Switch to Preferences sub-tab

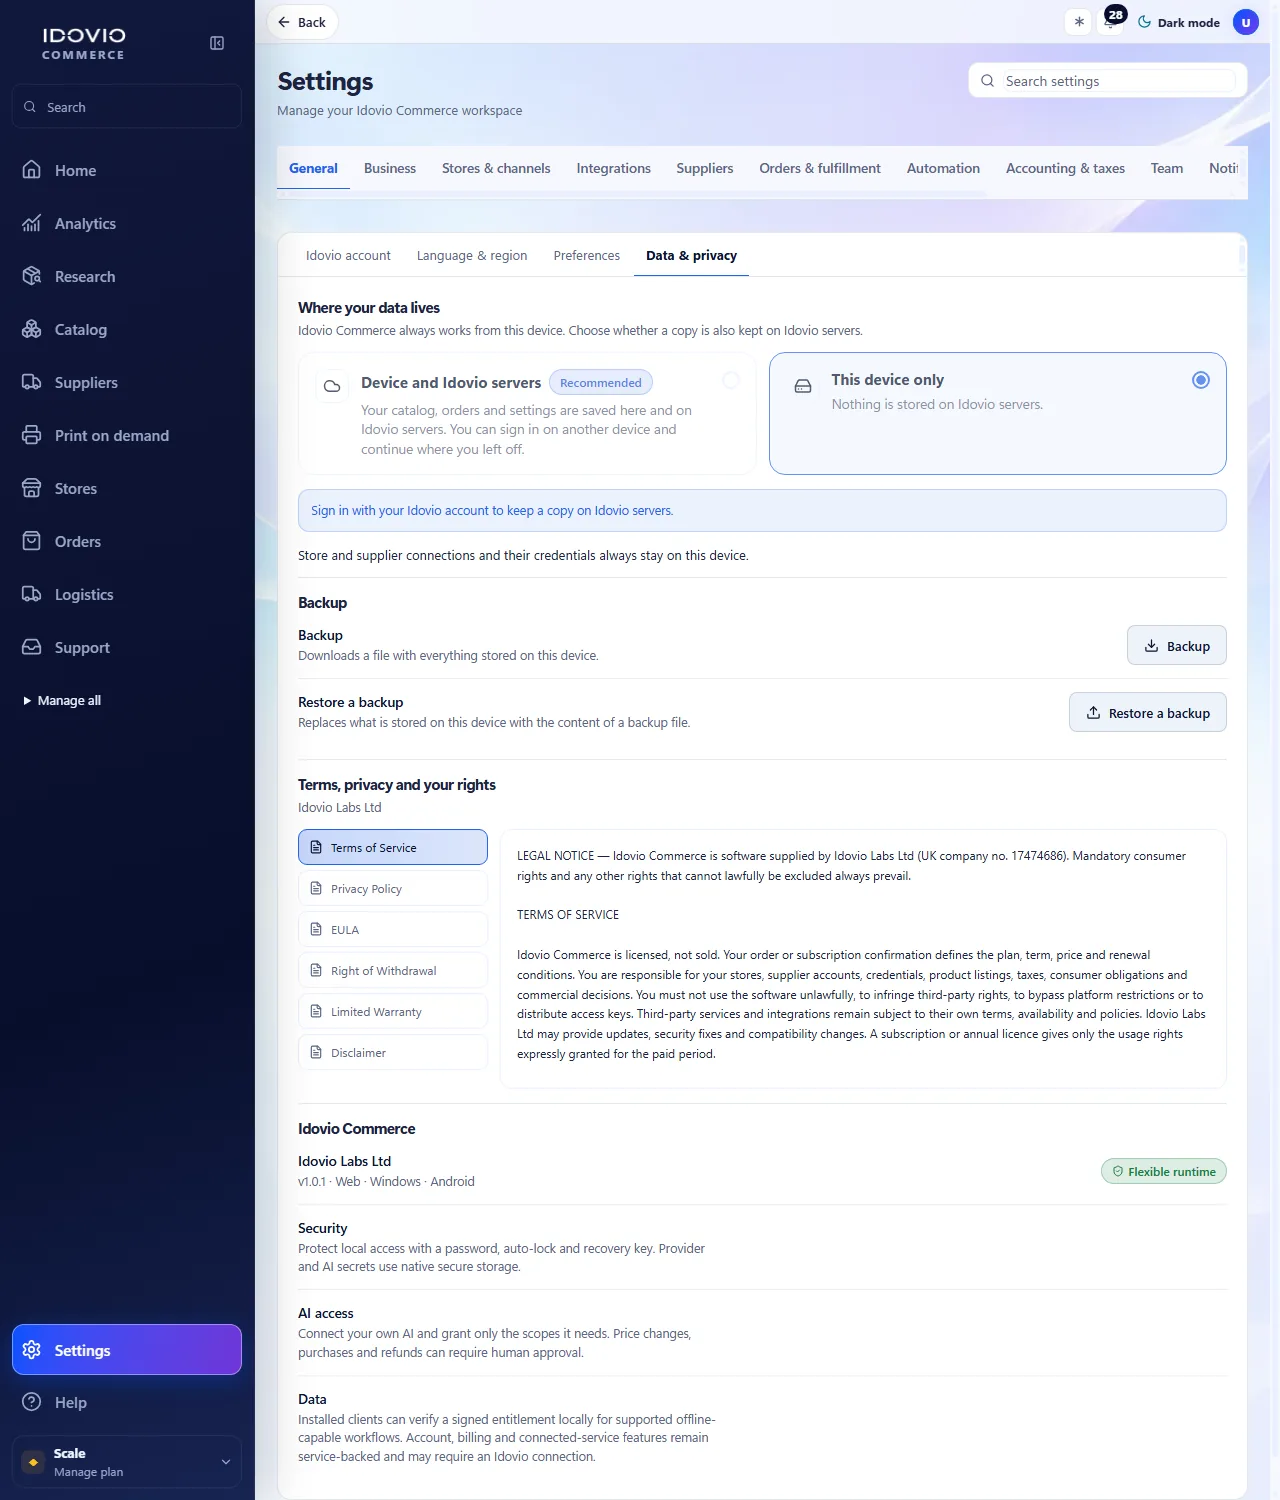click(x=587, y=255)
